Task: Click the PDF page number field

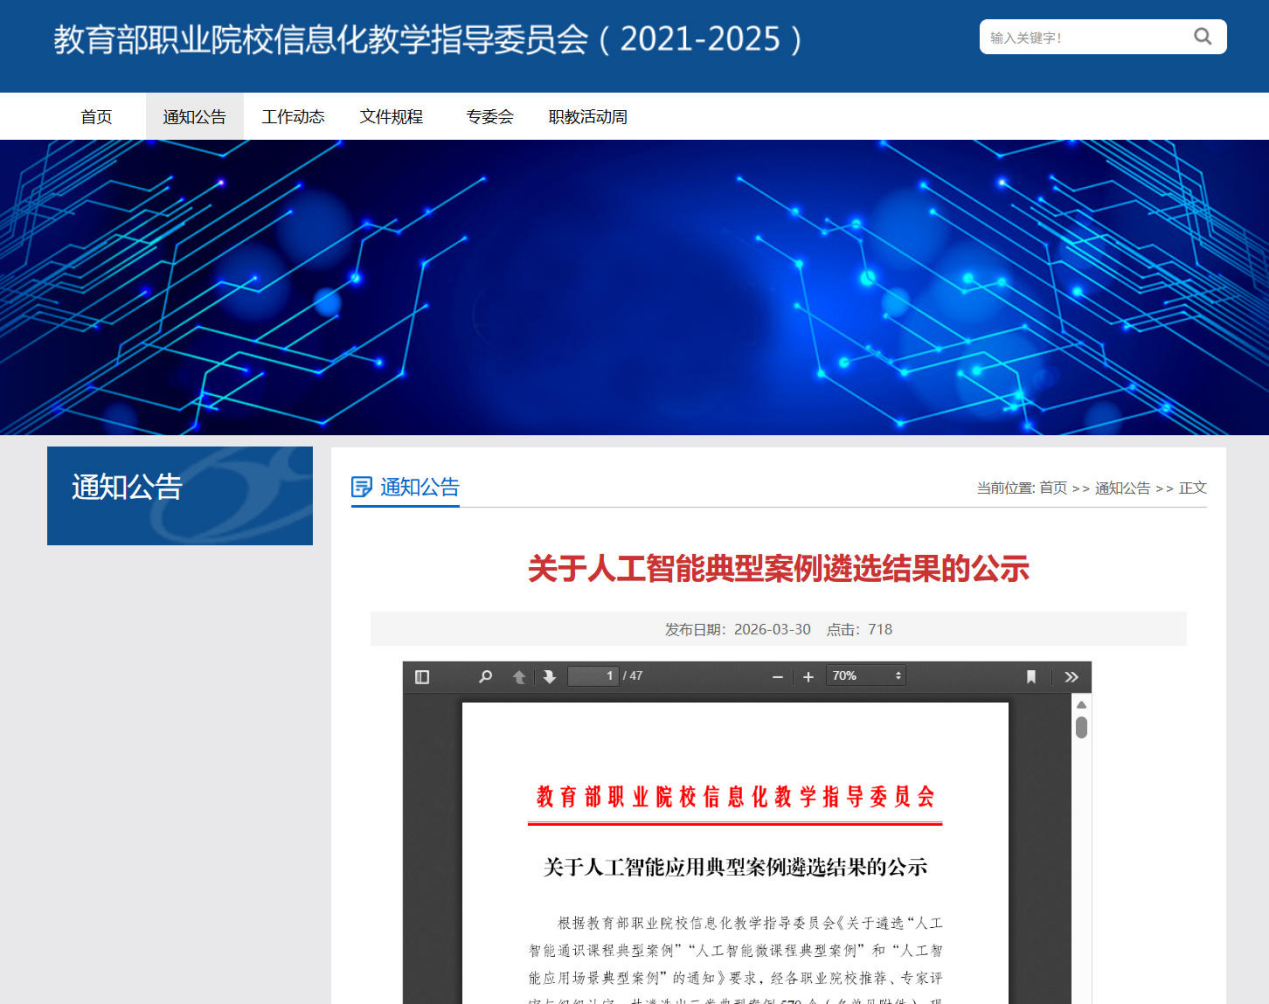Action: 593,676
